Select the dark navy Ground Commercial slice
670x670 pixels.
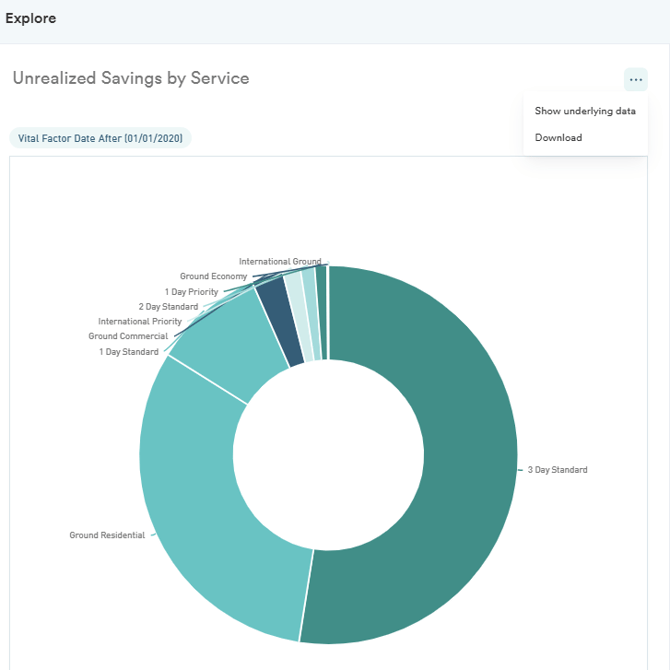coord(280,323)
